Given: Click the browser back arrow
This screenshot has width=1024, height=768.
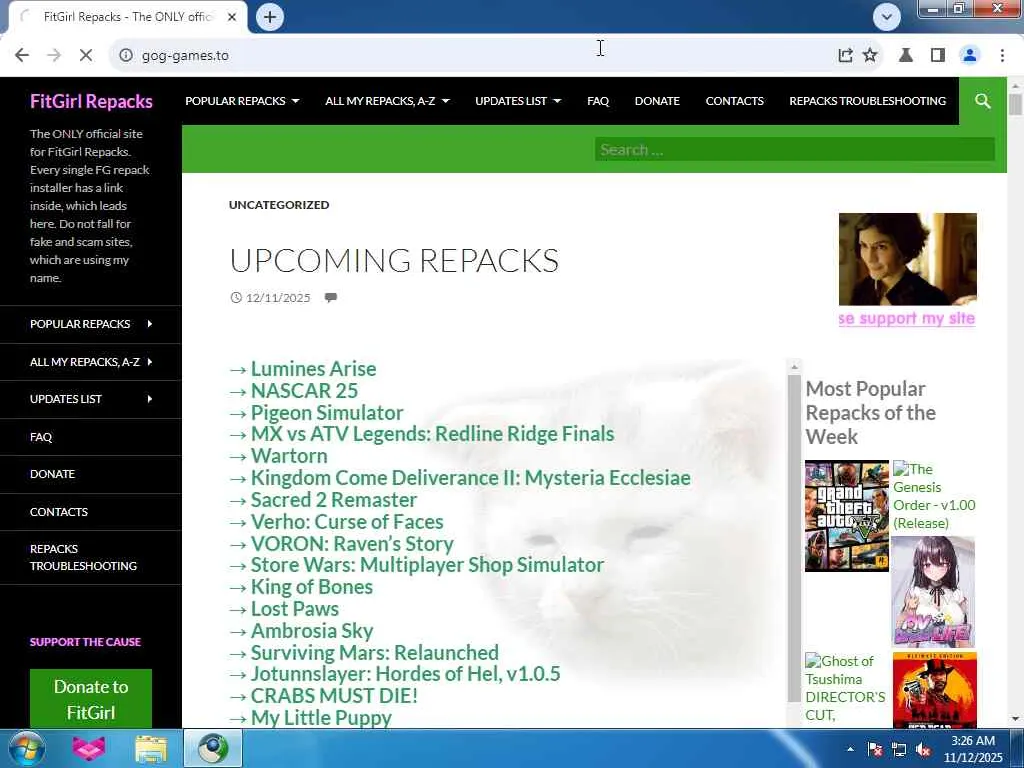Looking at the screenshot, I should pyautogui.click(x=22, y=56).
